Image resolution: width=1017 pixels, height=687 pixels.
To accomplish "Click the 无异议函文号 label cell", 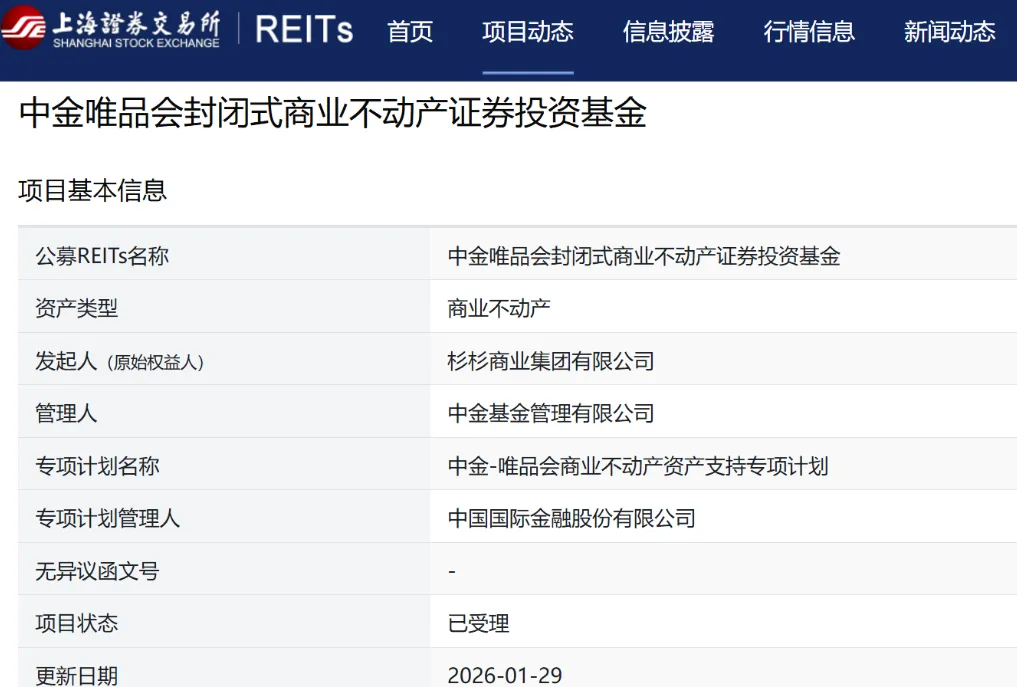I will tap(224, 571).
